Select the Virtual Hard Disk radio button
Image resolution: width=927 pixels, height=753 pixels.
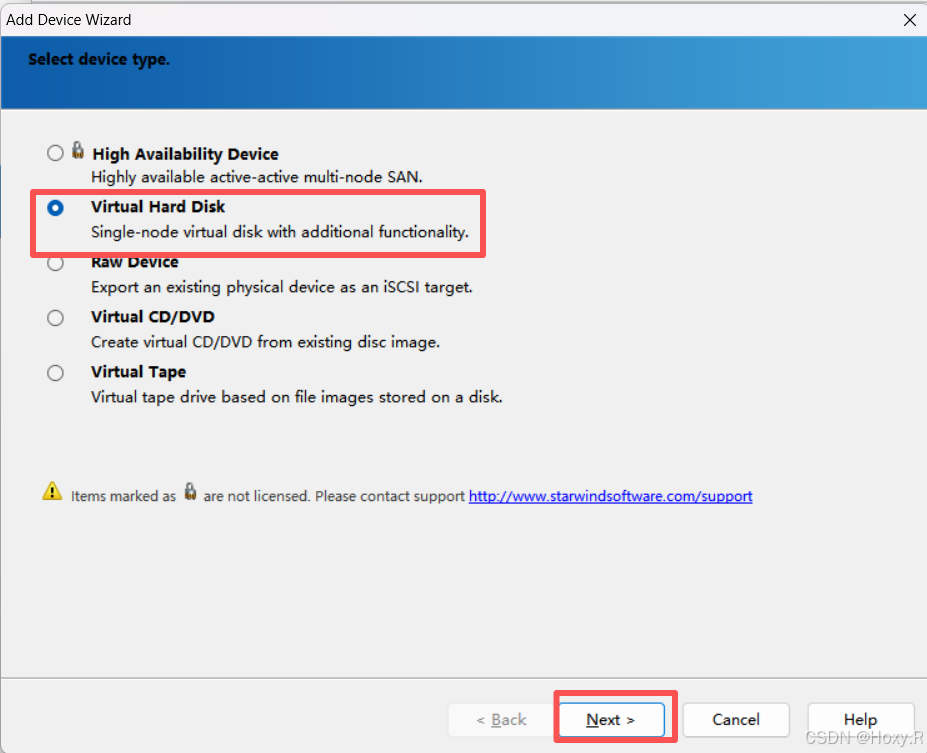(55, 208)
